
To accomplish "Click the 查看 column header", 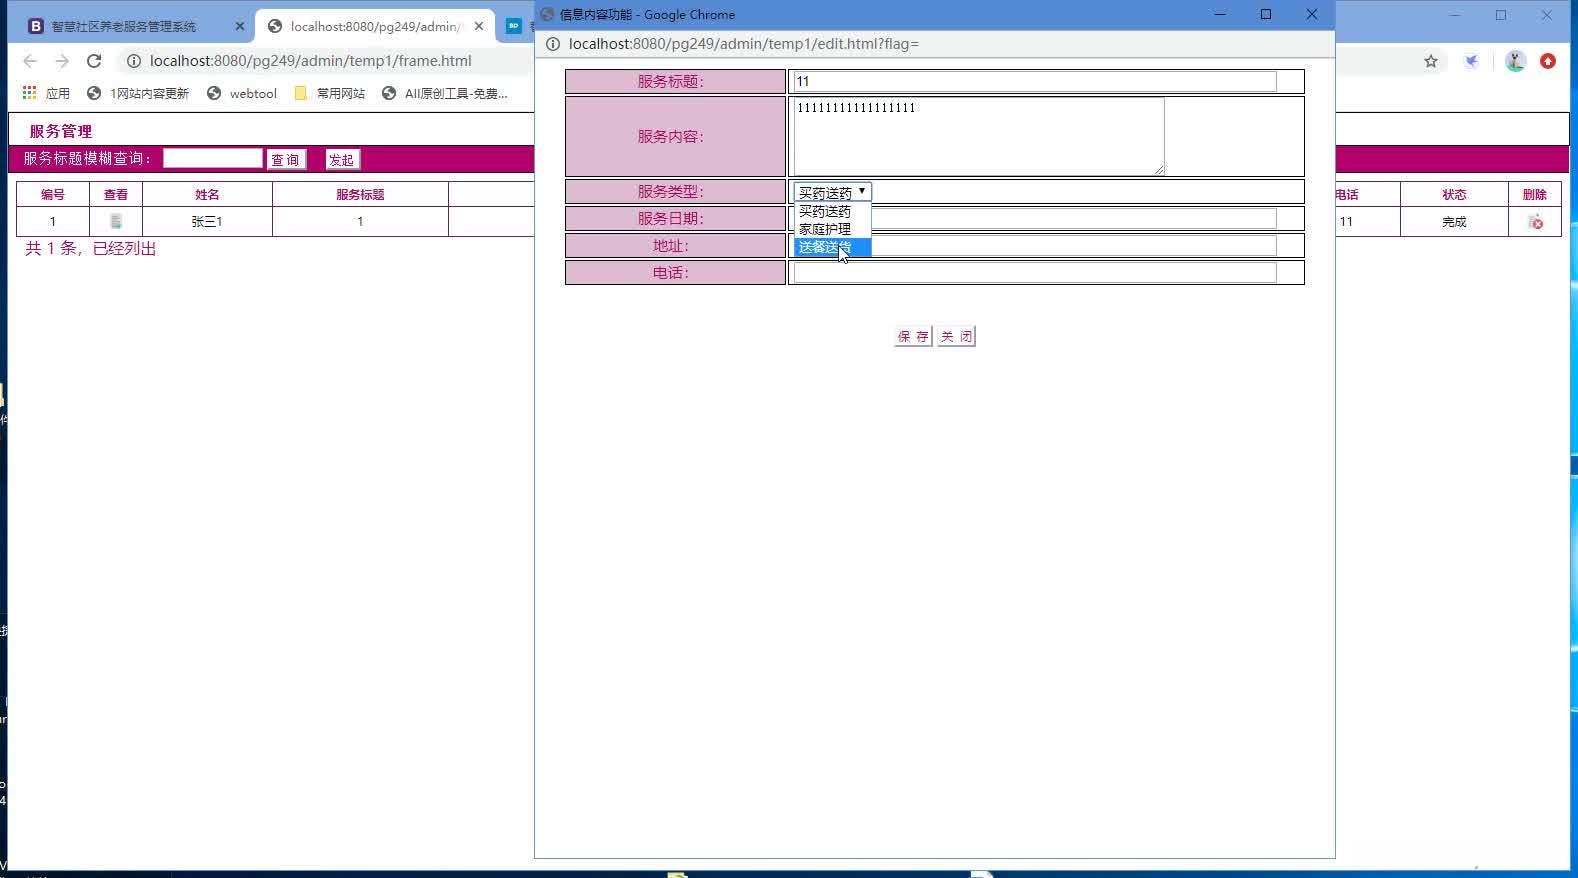I will (x=116, y=195).
